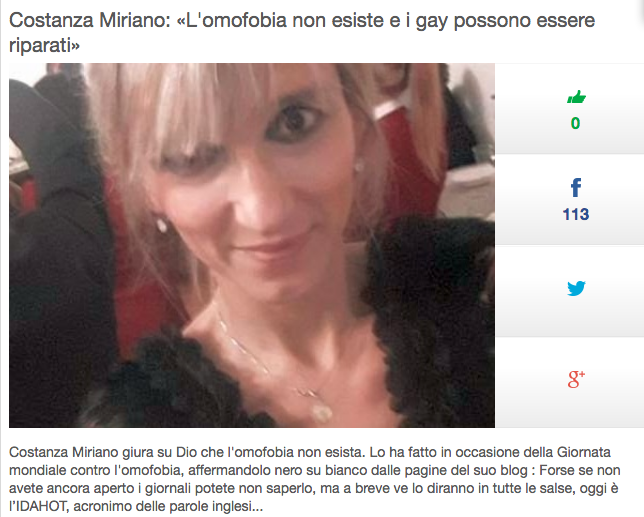
Task: Click "Forse se non" in the excerpt text
Action: pyautogui.click(x=580, y=470)
